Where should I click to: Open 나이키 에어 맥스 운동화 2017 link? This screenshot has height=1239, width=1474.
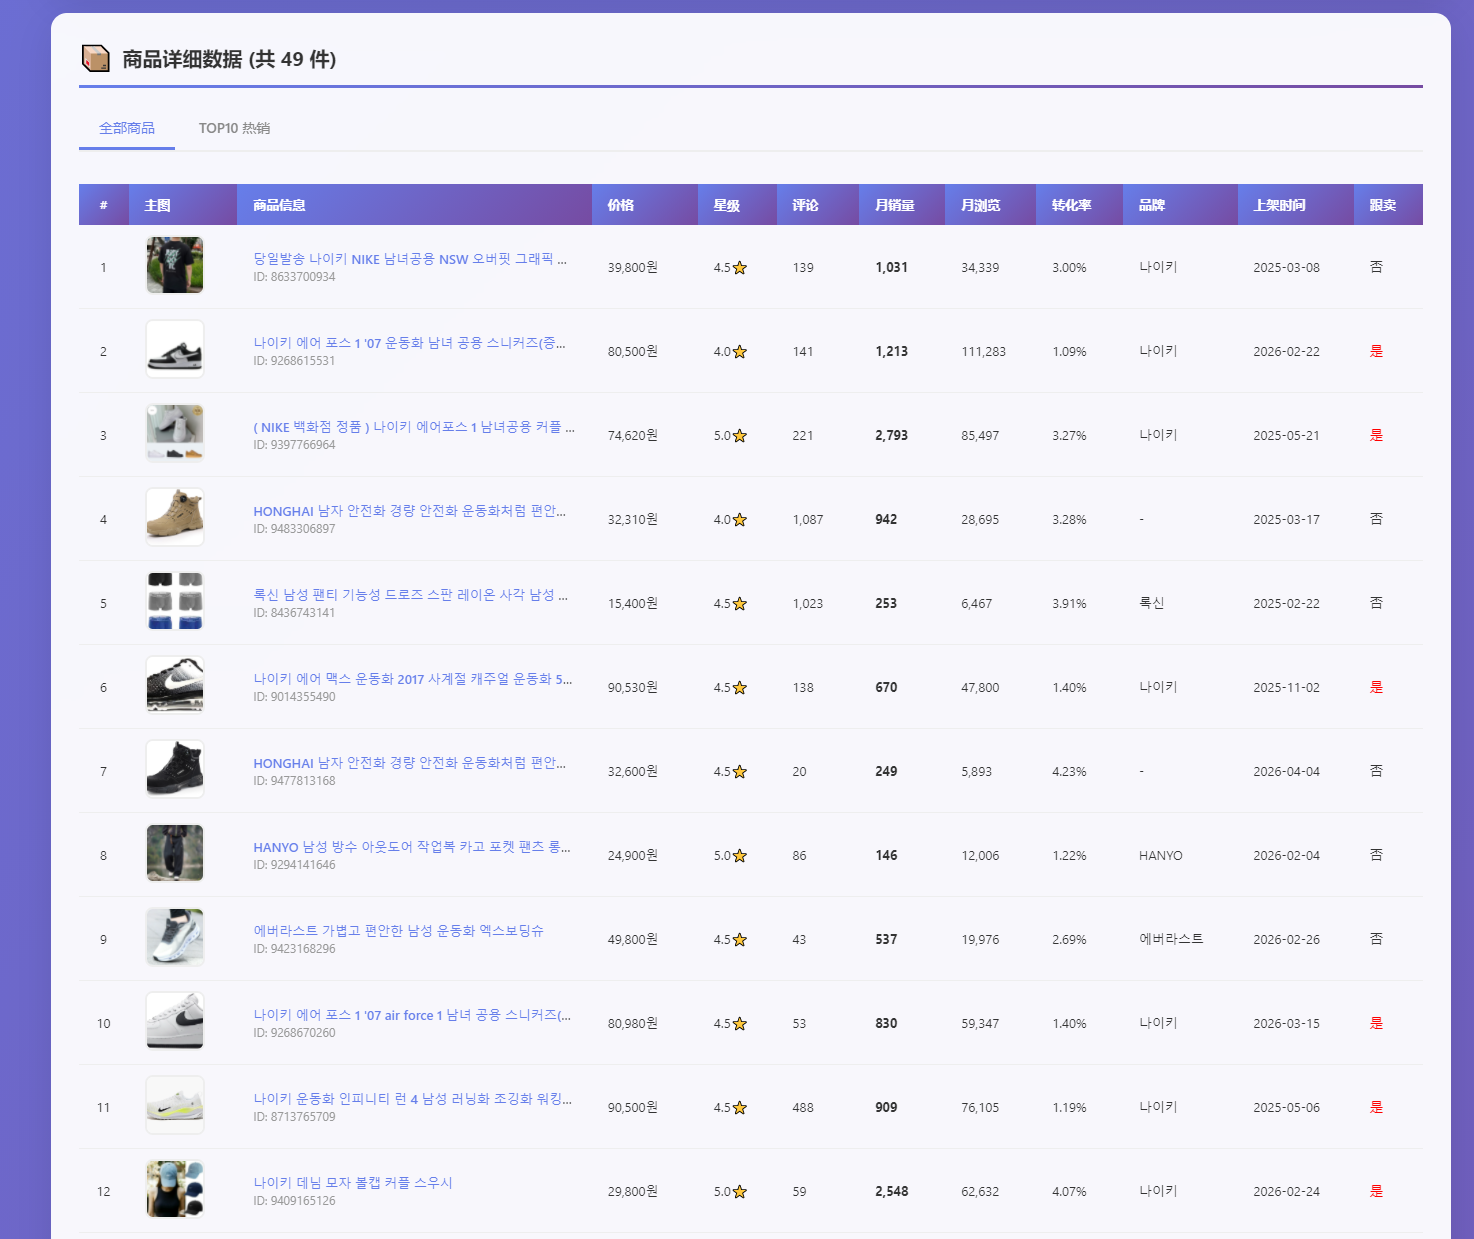coord(413,679)
